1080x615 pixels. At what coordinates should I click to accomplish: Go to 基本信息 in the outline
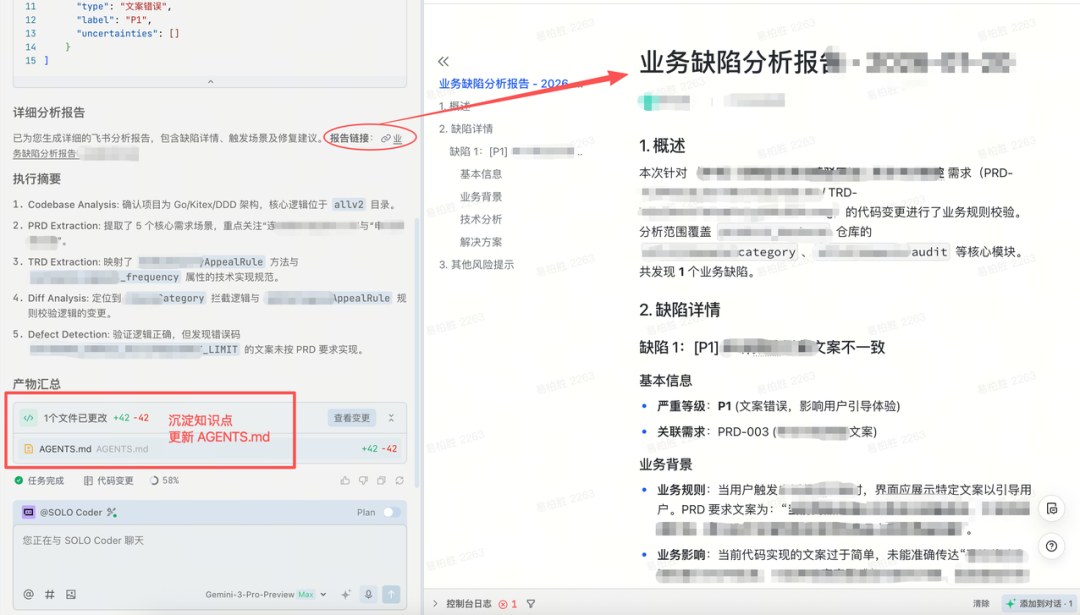coord(481,174)
